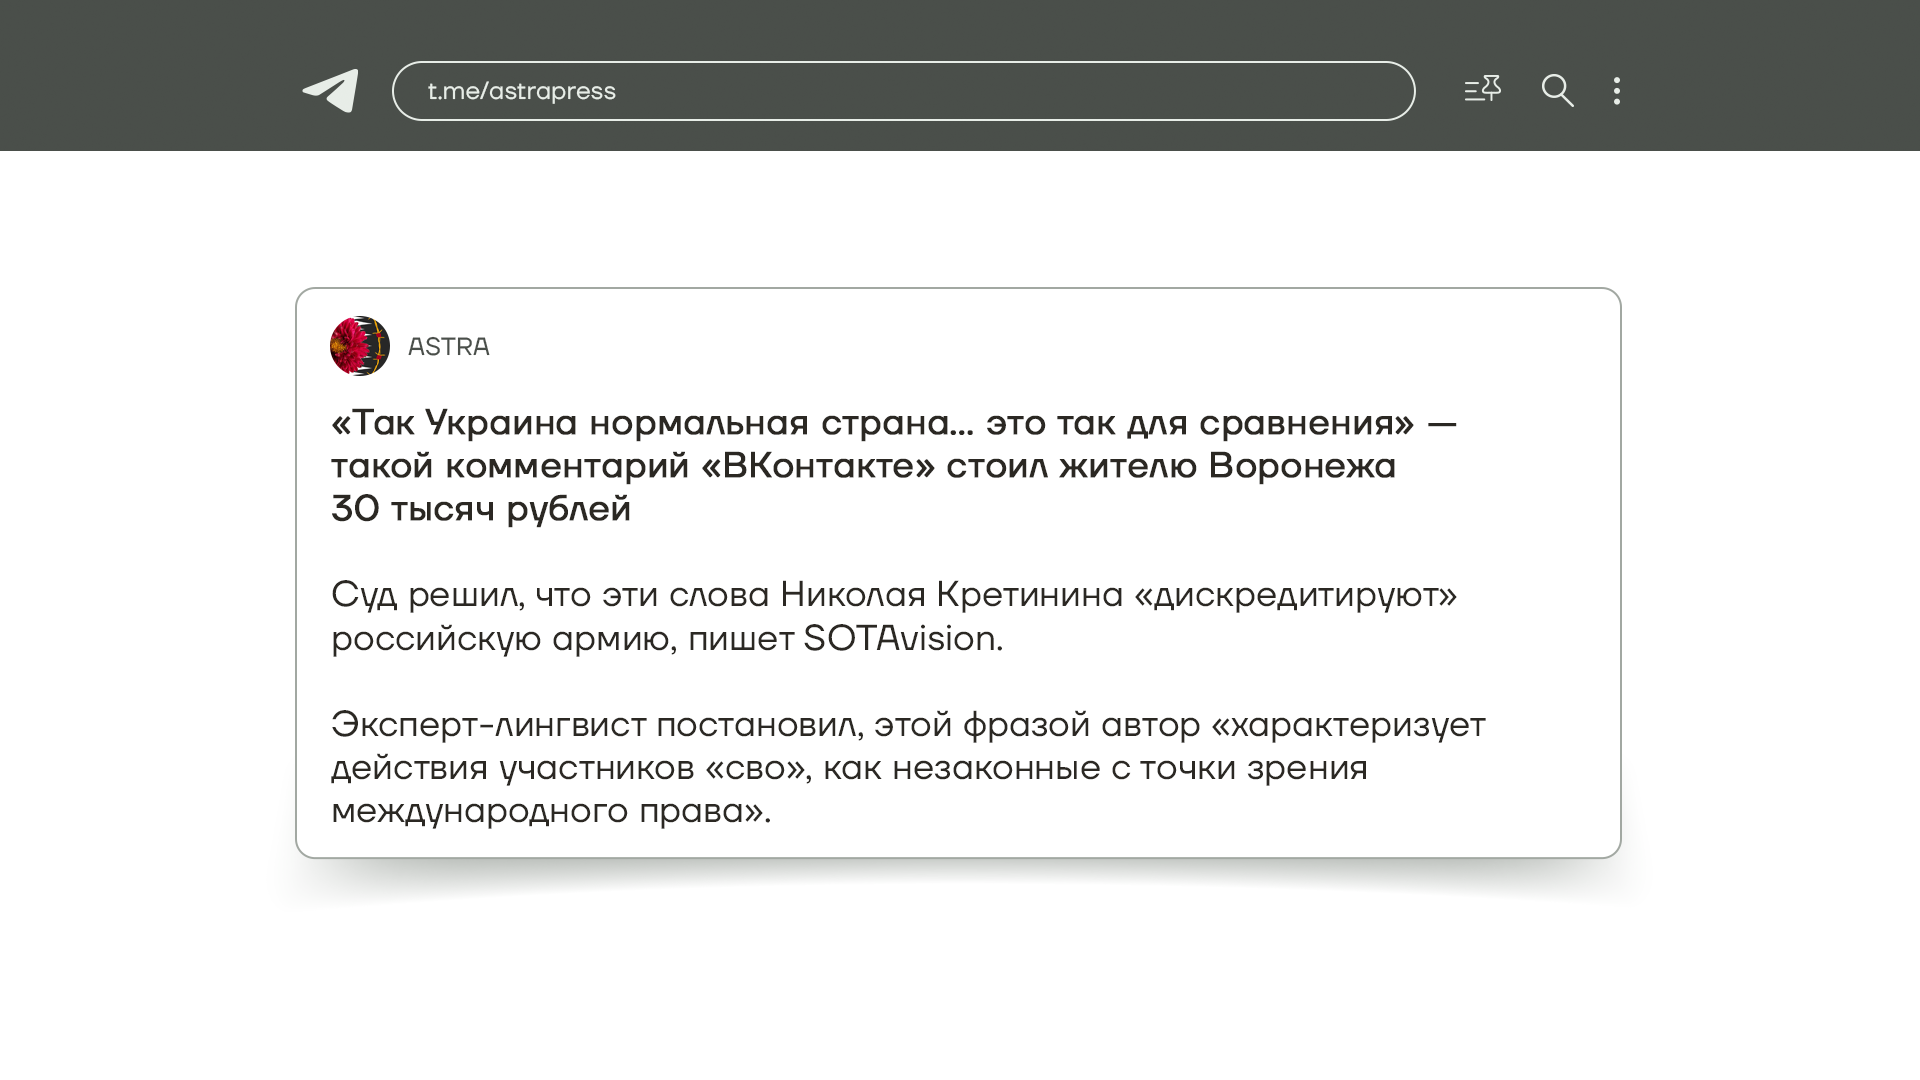Click "международного права" at post end
Screen dimensions: 1920x1080
pyautogui.click(x=550, y=811)
